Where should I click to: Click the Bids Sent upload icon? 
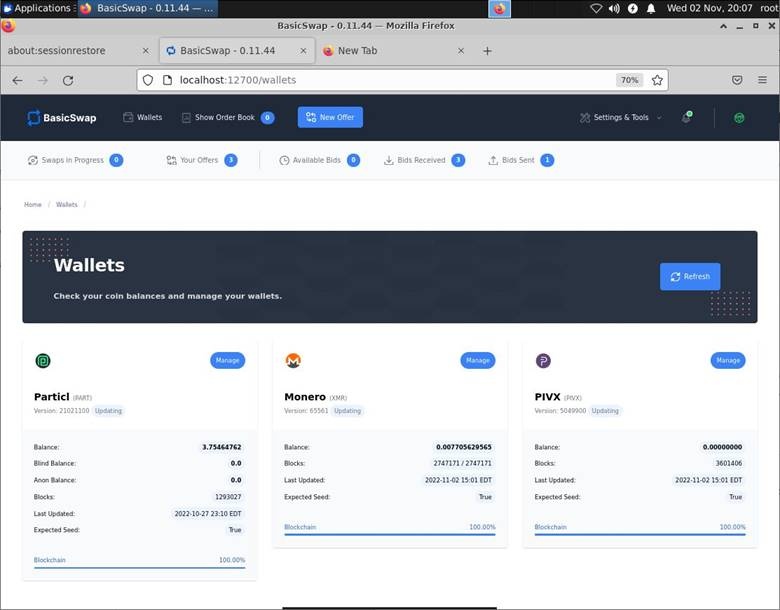[x=493, y=160]
